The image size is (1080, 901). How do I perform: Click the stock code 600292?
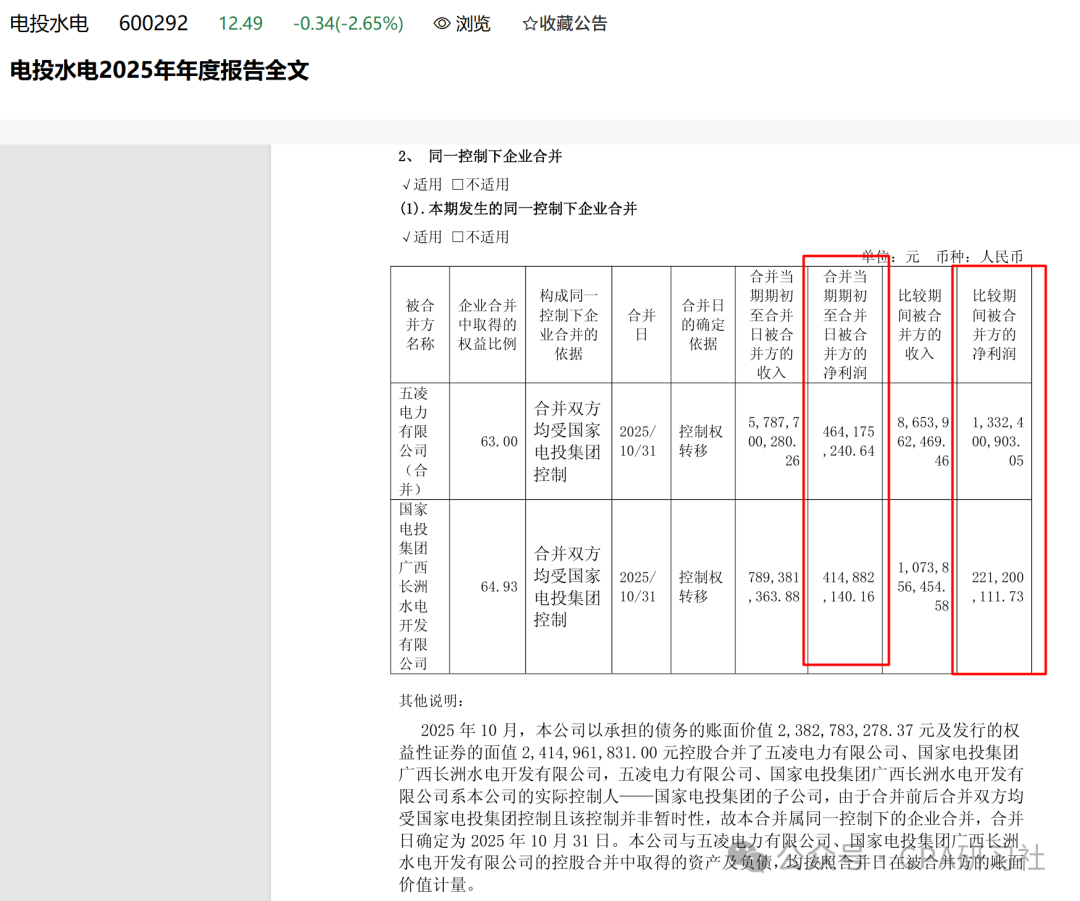[x=153, y=23]
